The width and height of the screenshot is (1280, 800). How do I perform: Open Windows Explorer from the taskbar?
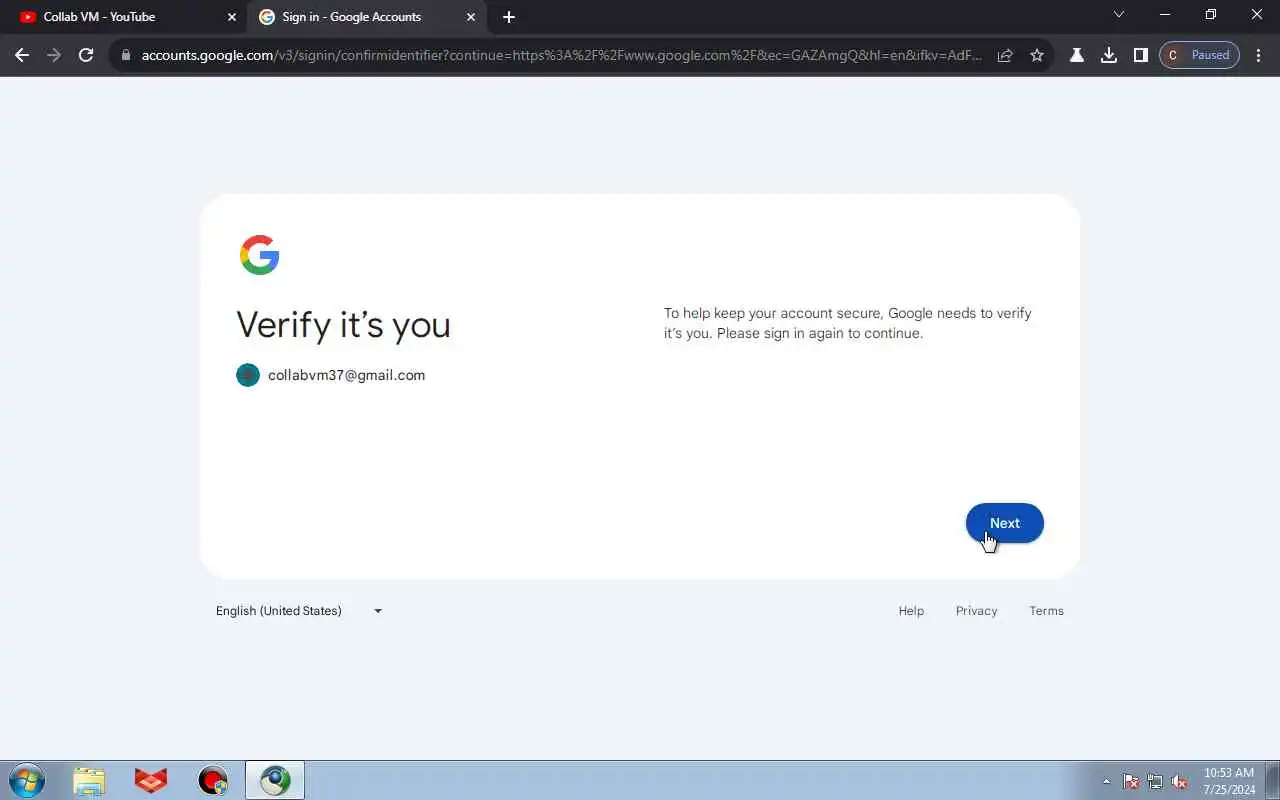tap(89, 780)
